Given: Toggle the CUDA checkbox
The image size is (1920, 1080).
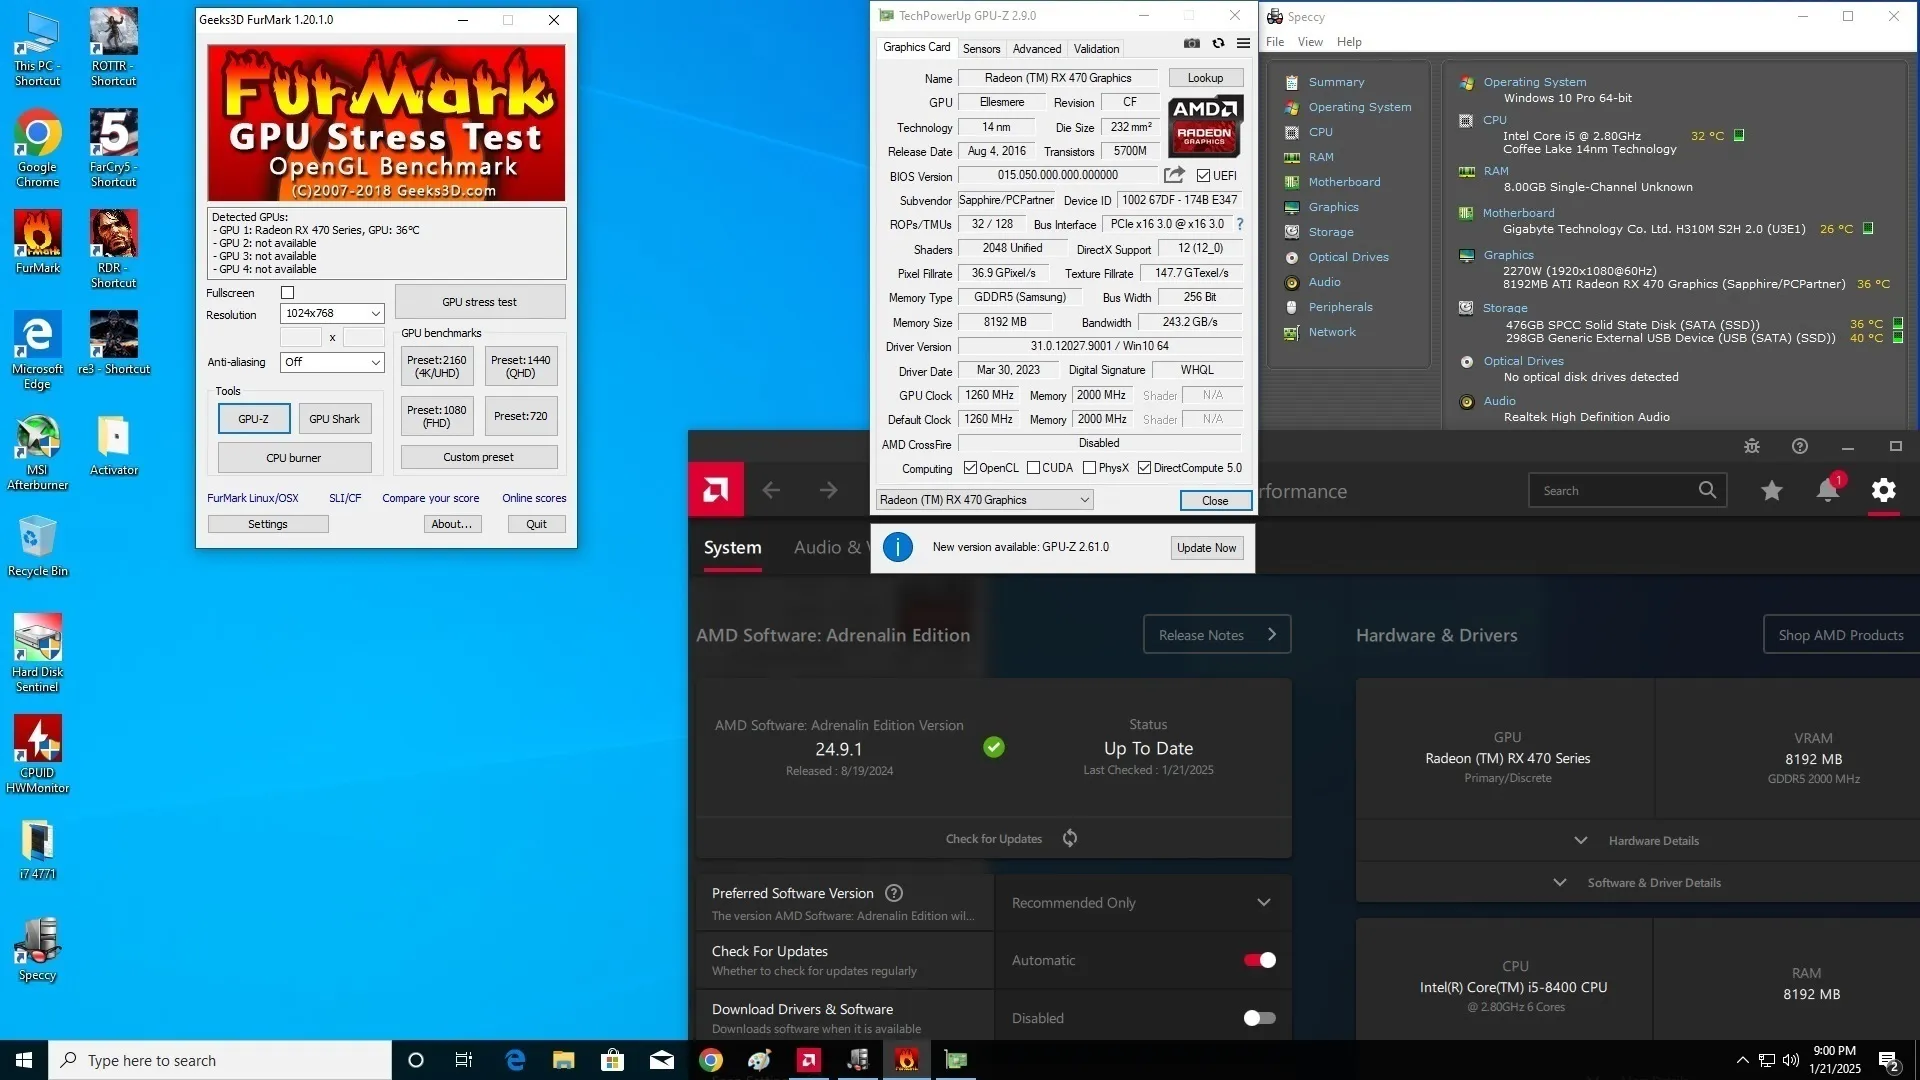Looking at the screenshot, I should coord(1033,468).
